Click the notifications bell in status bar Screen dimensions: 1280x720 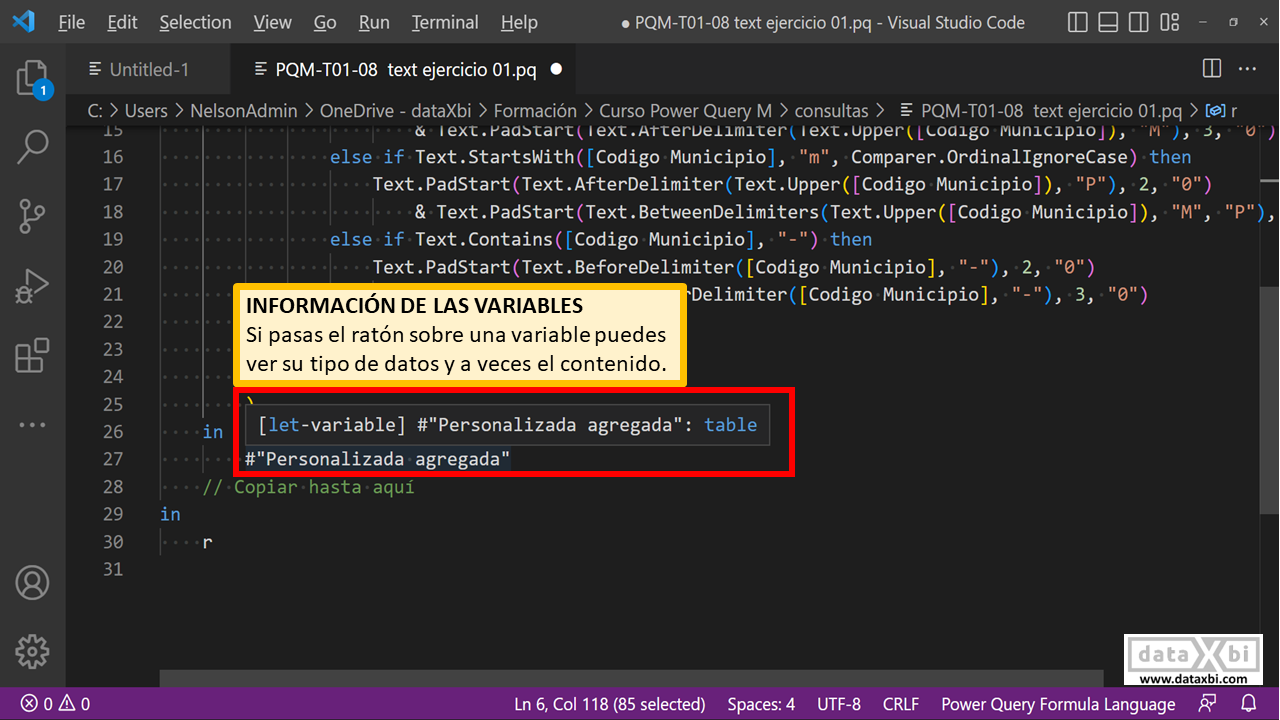[x=1250, y=704]
